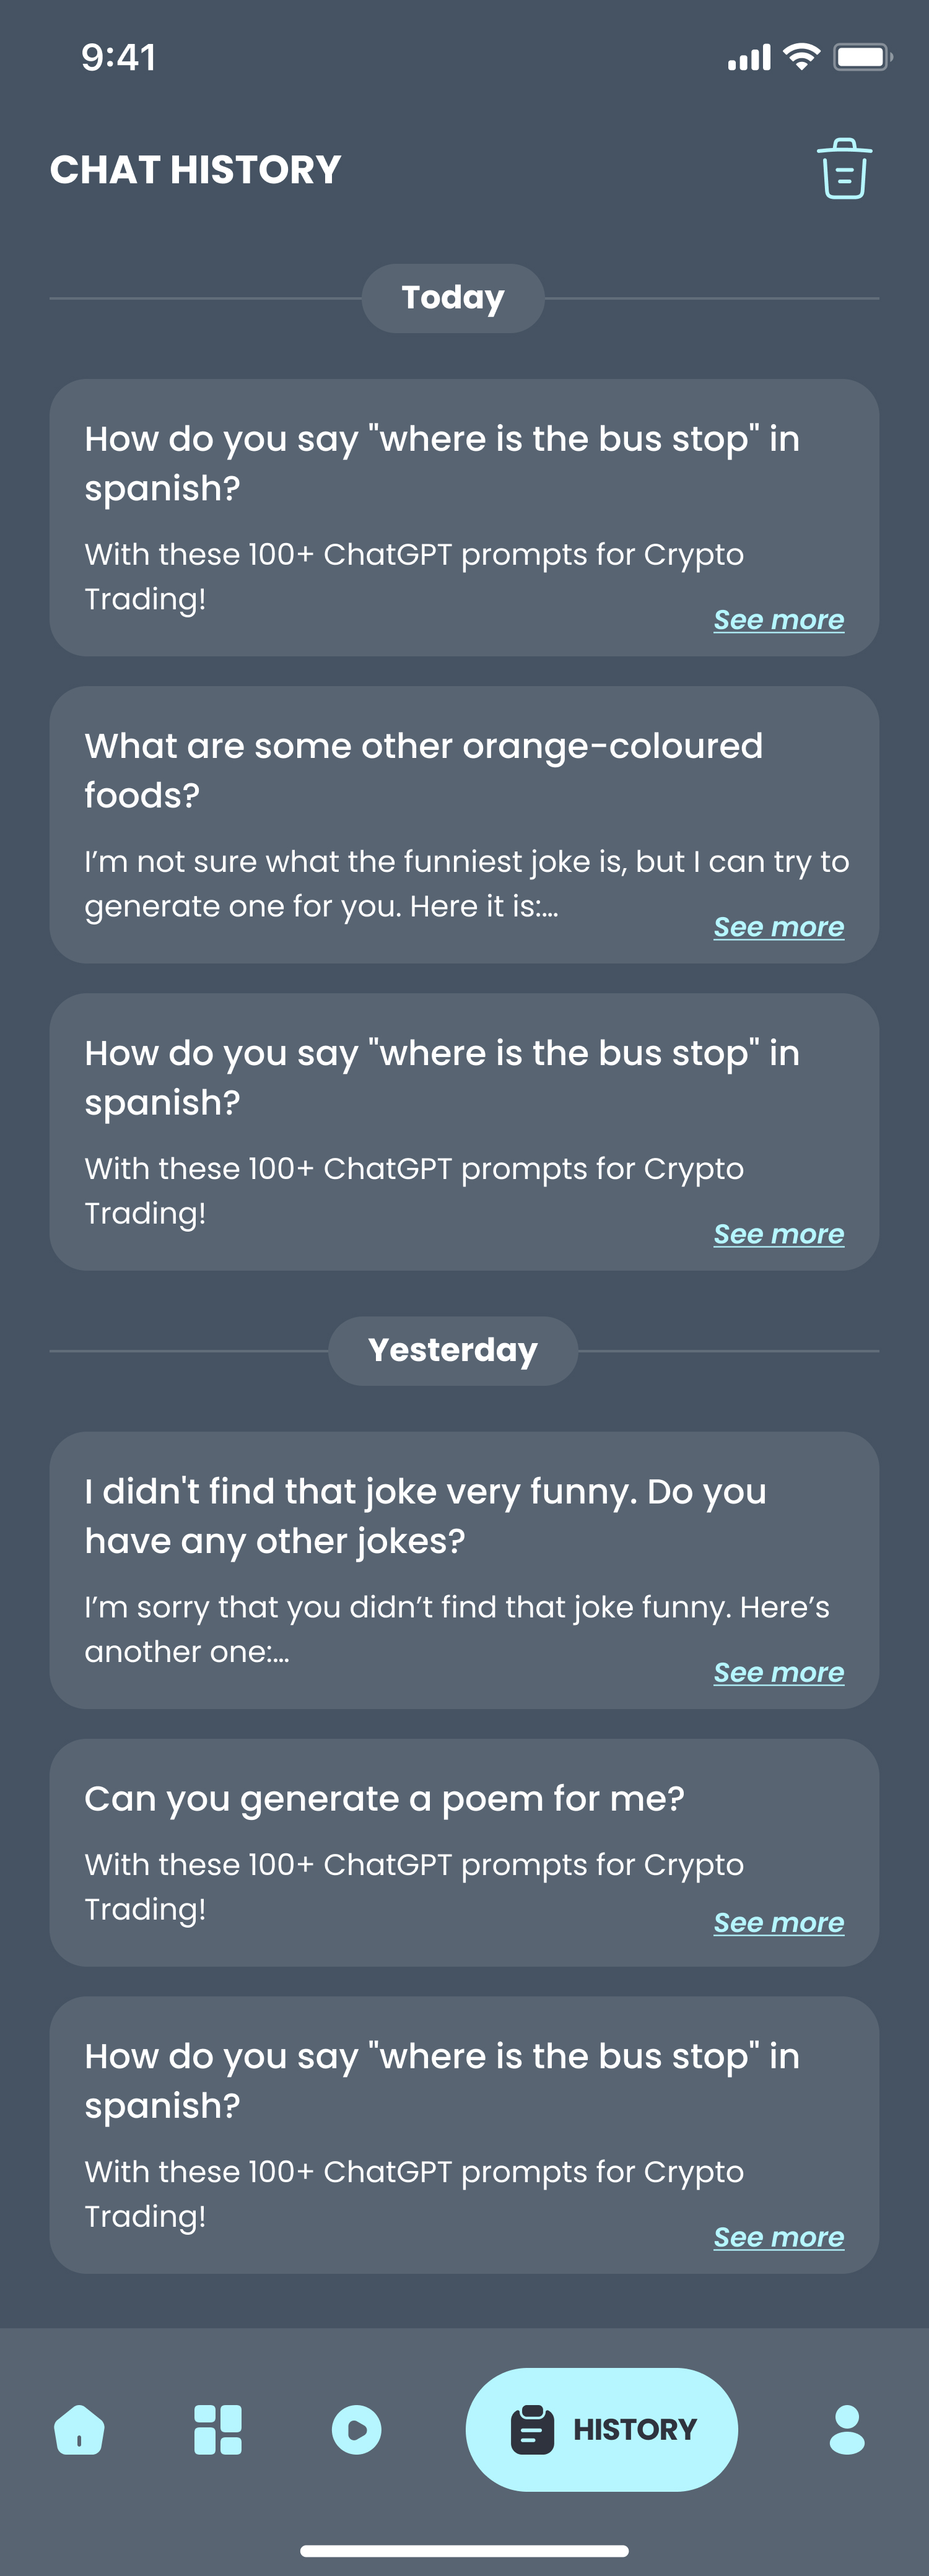The height and width of the screenshot is (2576, 929).
Task: Tap the home indicator bar at bottom
Action: 464,2550
